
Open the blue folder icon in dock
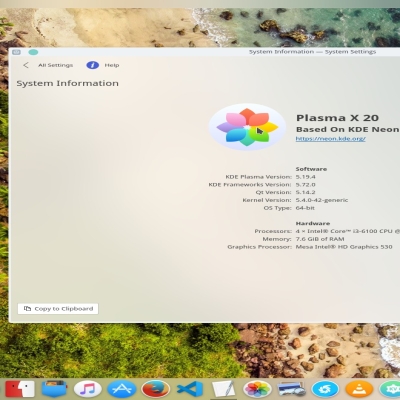point(54,389)
